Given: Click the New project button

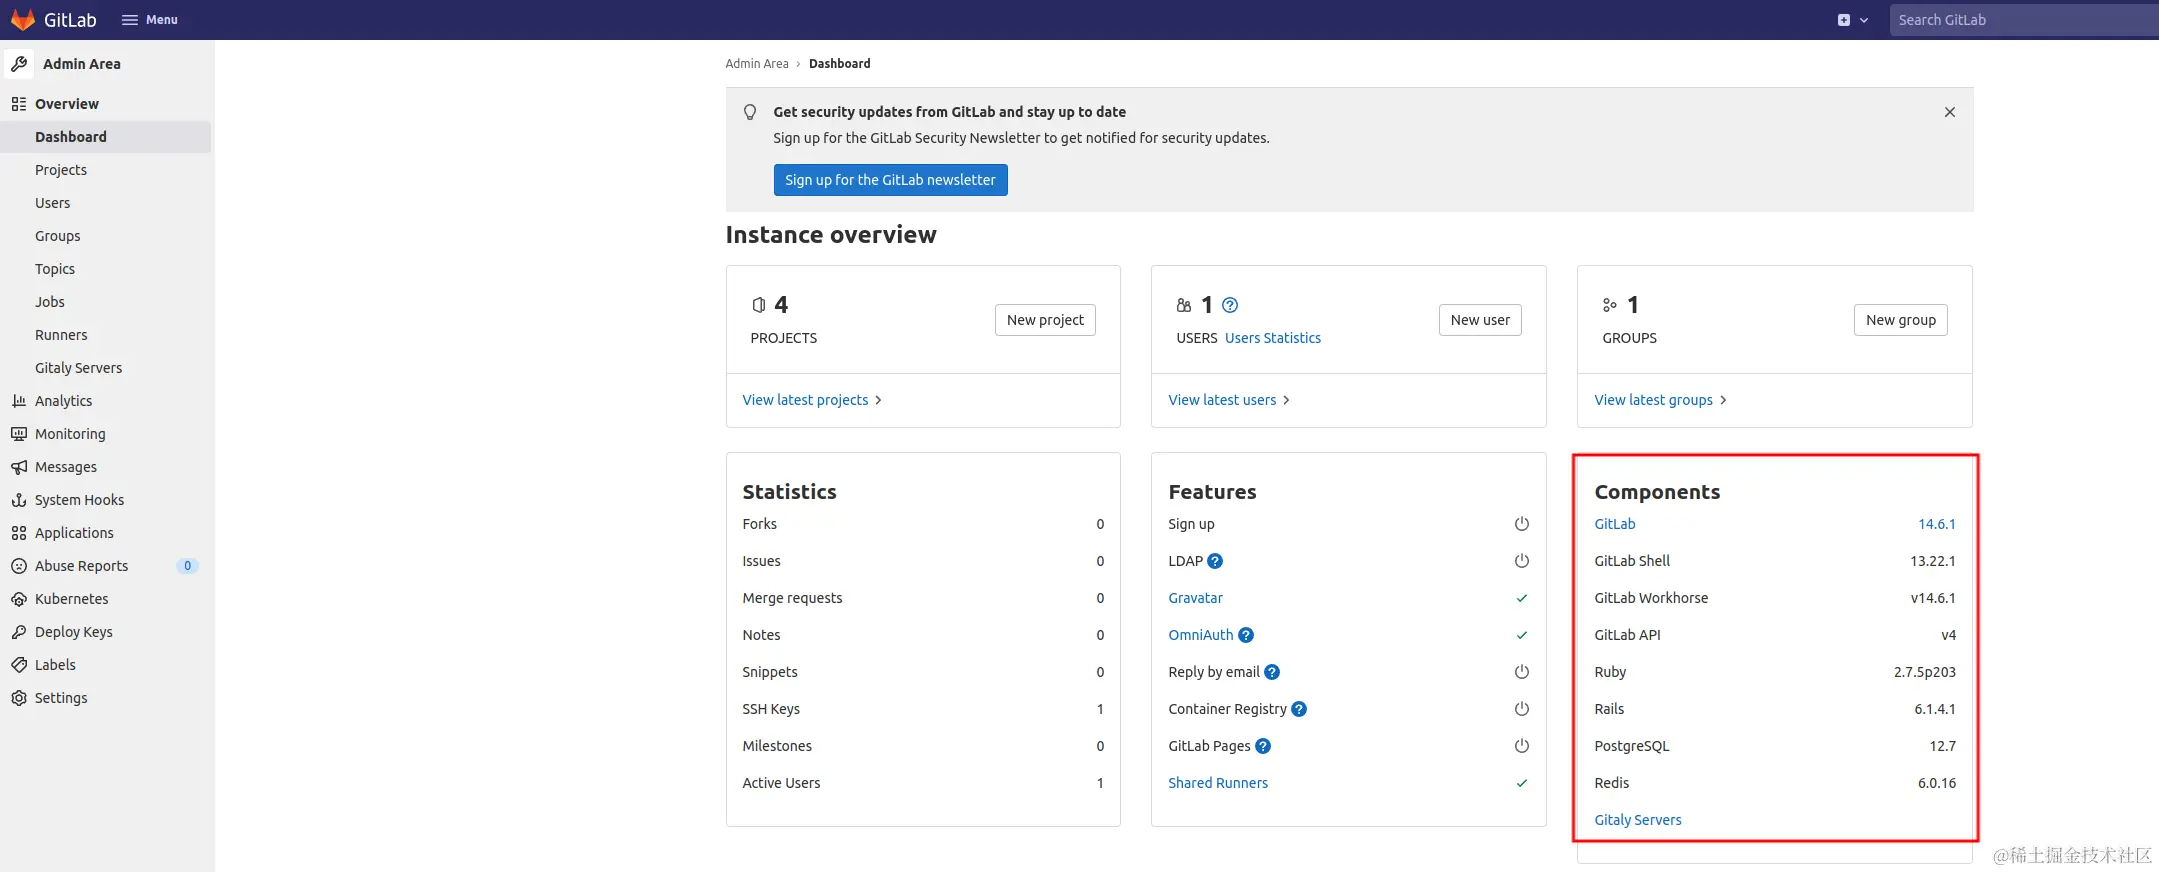Looking at the screenshot, I should coord(1045,320).
